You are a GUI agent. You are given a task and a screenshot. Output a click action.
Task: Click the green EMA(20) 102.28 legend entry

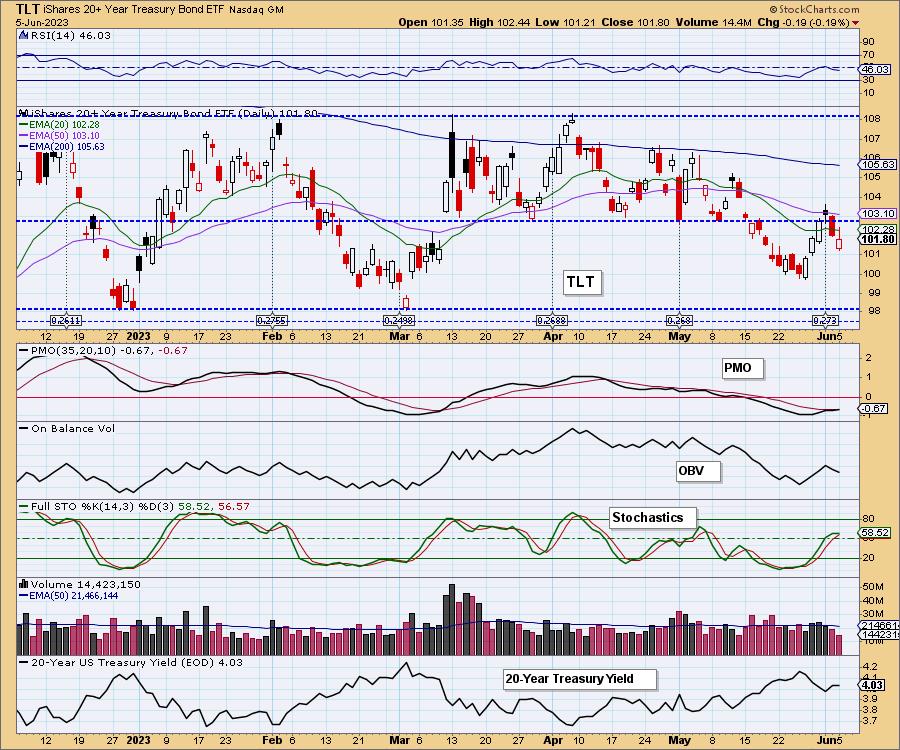point(60,125)
